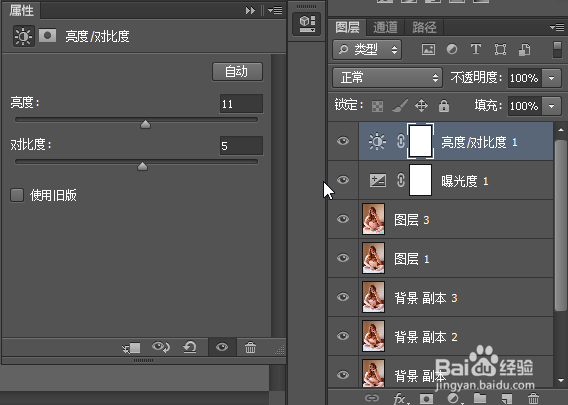Create new group folder icon
This screenshot has height=405, width=568.
pyautogui.click(x=480, y=398)
